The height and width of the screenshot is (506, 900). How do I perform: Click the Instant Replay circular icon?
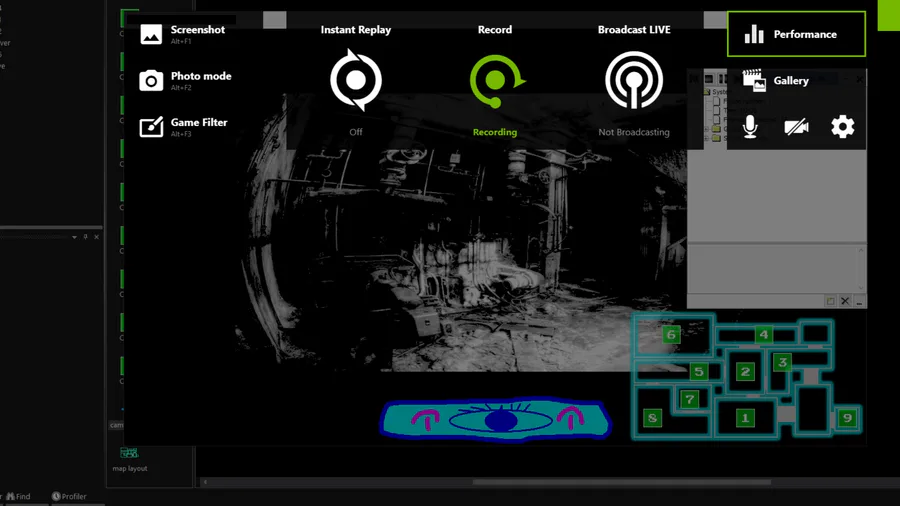pos(356,80)
